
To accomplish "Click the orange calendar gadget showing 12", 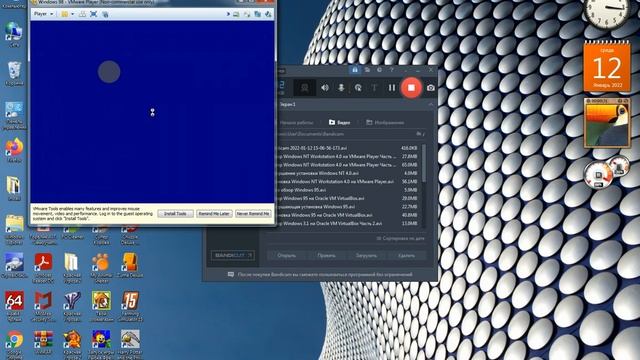I will coord(607,66).
